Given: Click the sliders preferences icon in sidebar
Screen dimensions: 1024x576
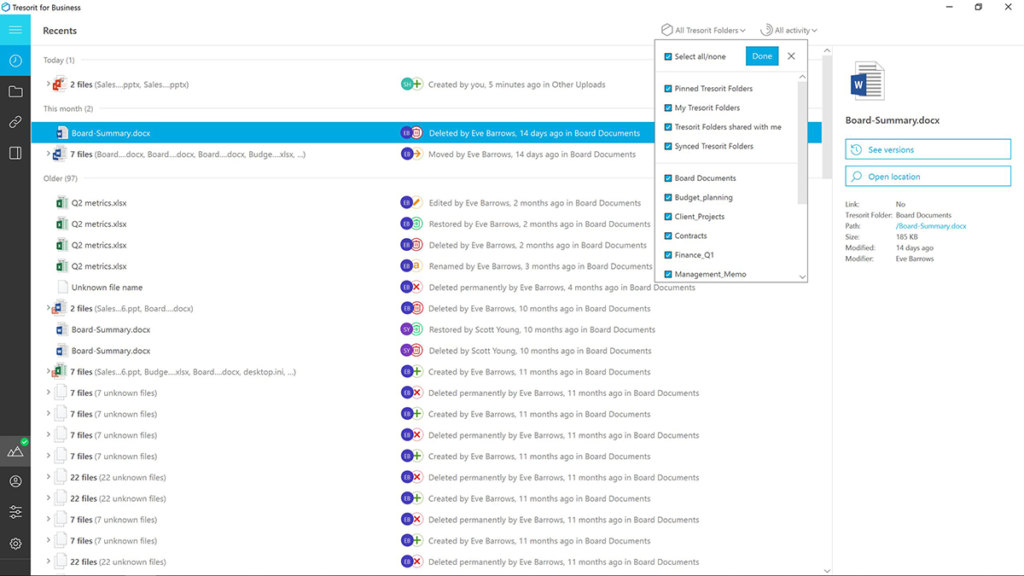Looking at the screenshot, I should coord(15,512).
